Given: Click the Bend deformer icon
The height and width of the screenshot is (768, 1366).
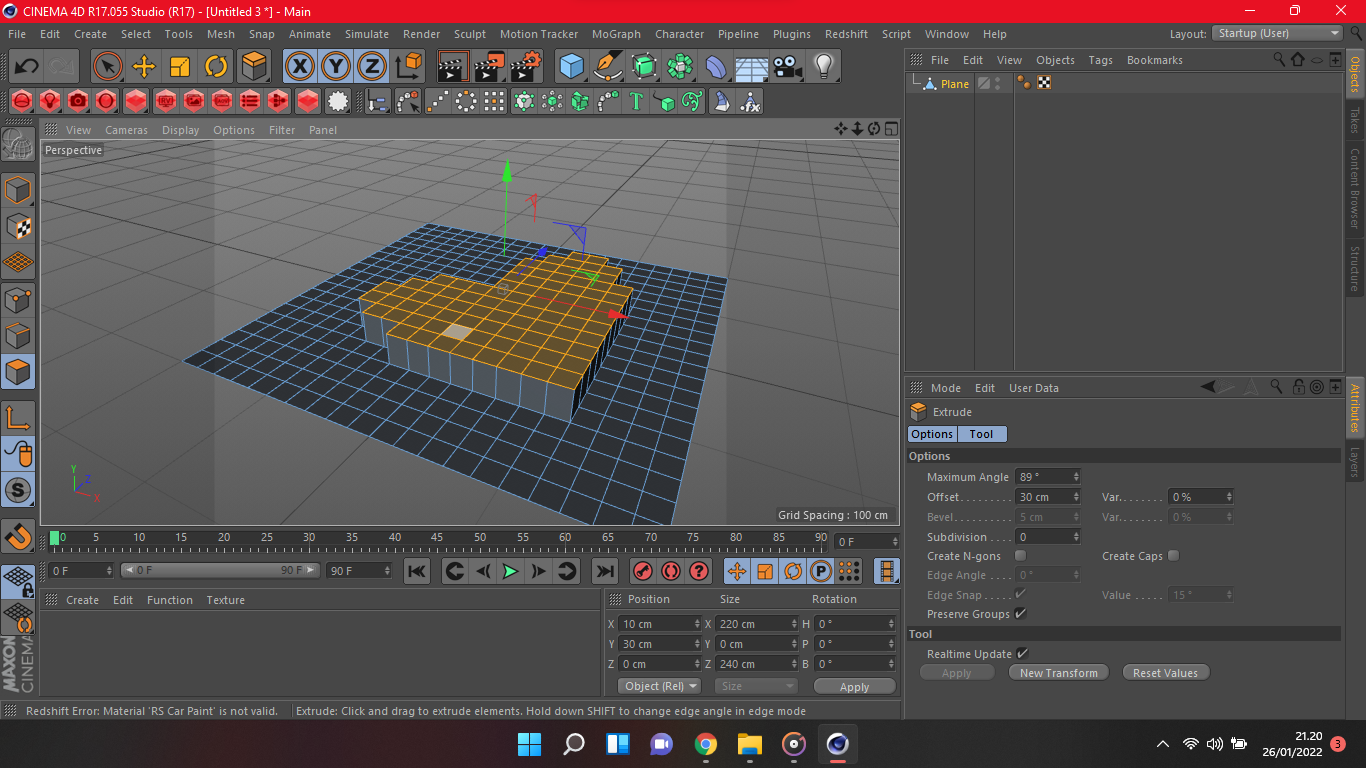Looking at the screenshot, I should [x=716, y=67].
